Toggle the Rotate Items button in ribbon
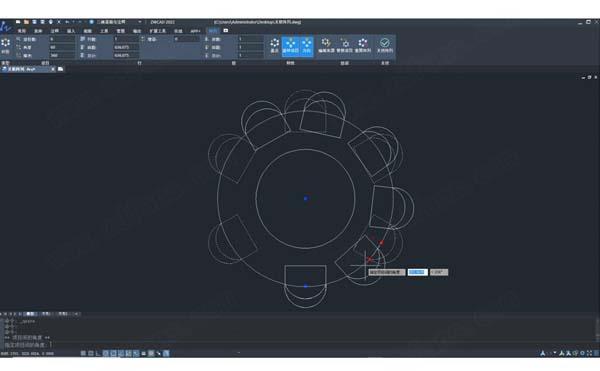 pyautogui.click(x=290, y=46)
